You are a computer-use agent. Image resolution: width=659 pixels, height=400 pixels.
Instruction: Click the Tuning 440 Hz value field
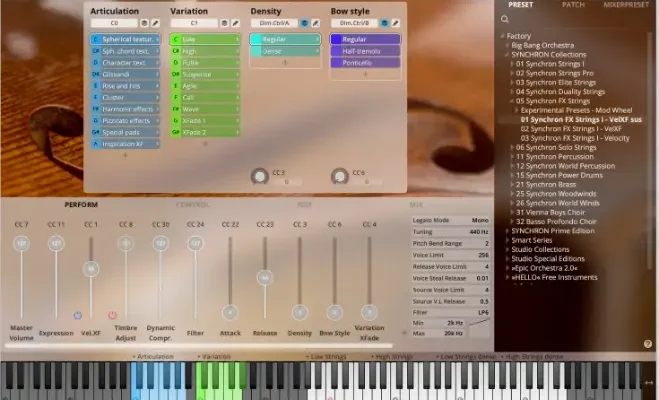point(477,231)
